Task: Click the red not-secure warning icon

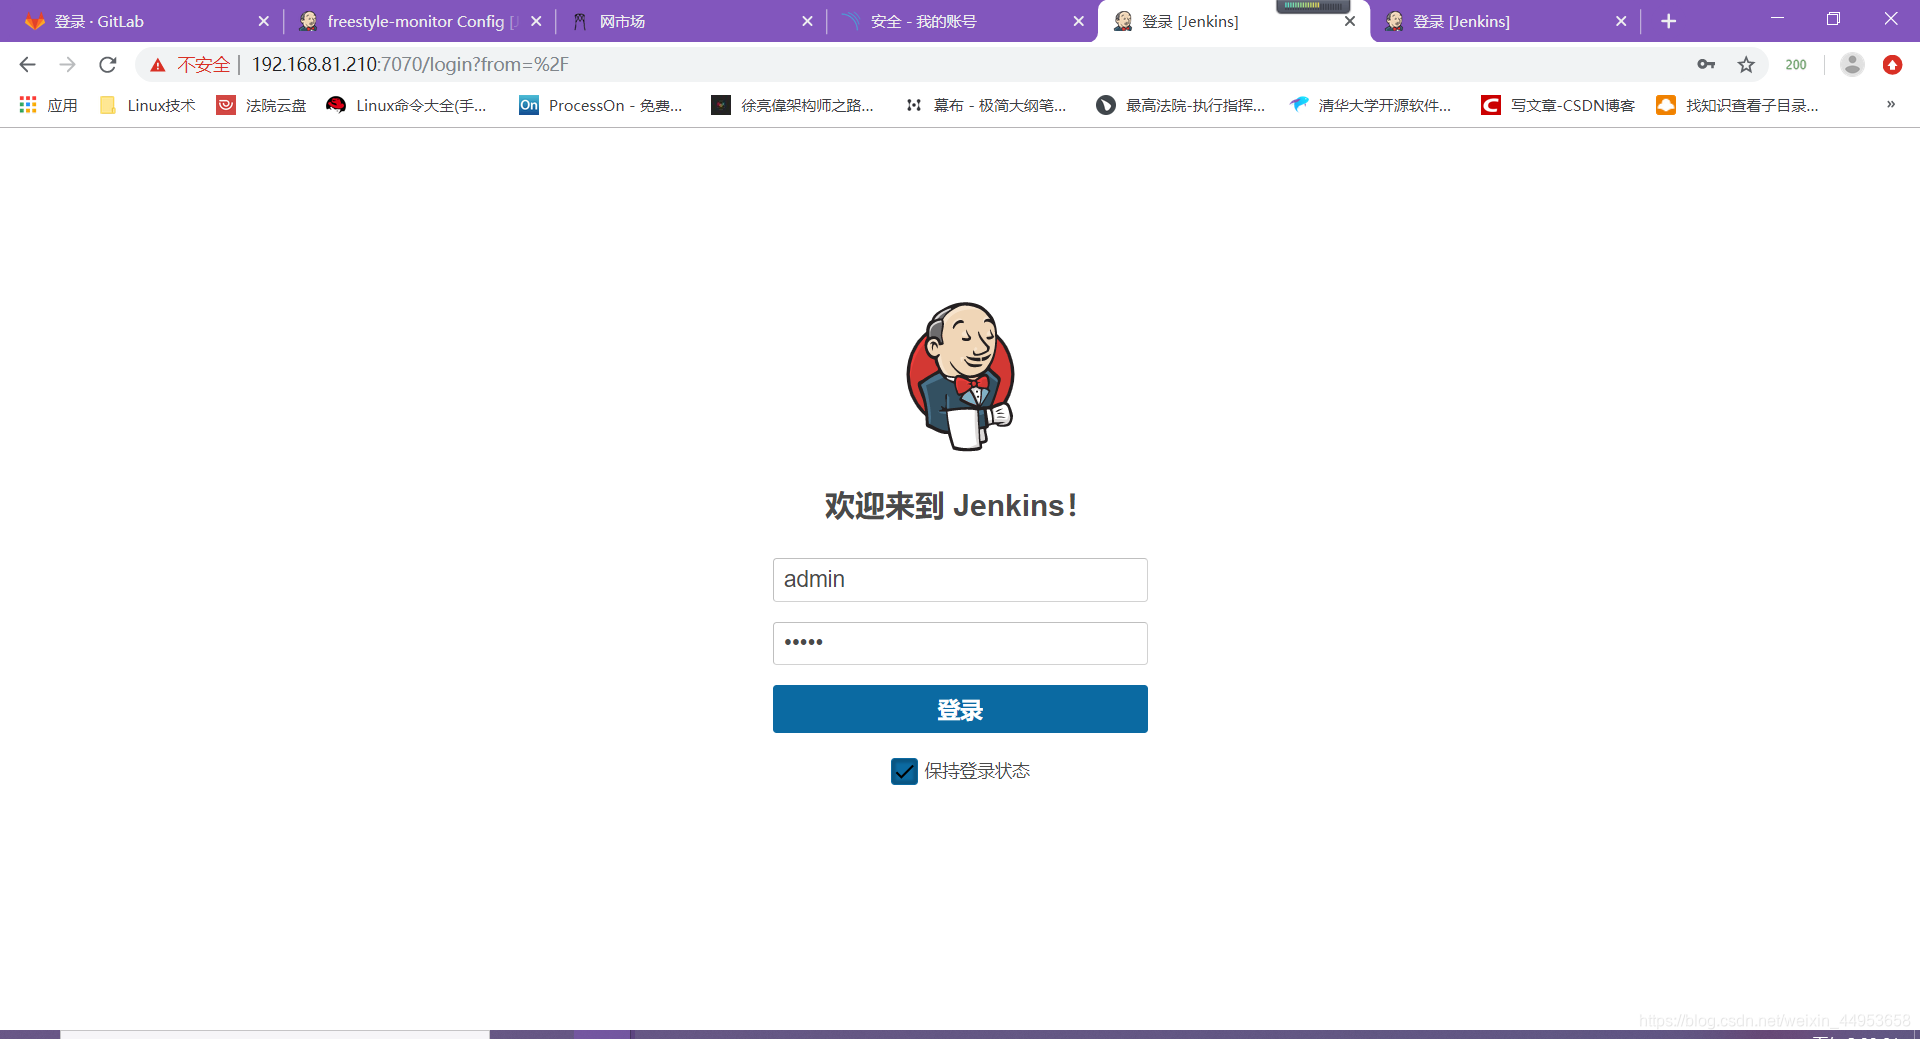Action: (x=158, y=65)
